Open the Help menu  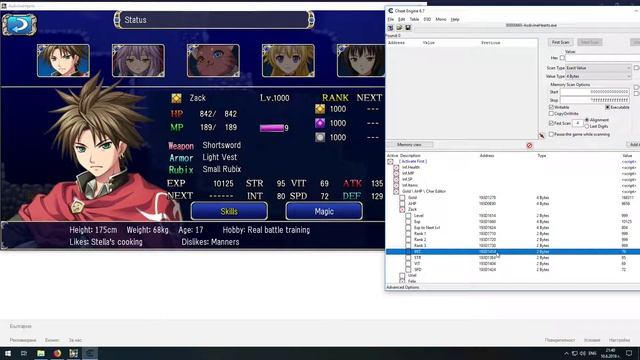pos(455,19)
